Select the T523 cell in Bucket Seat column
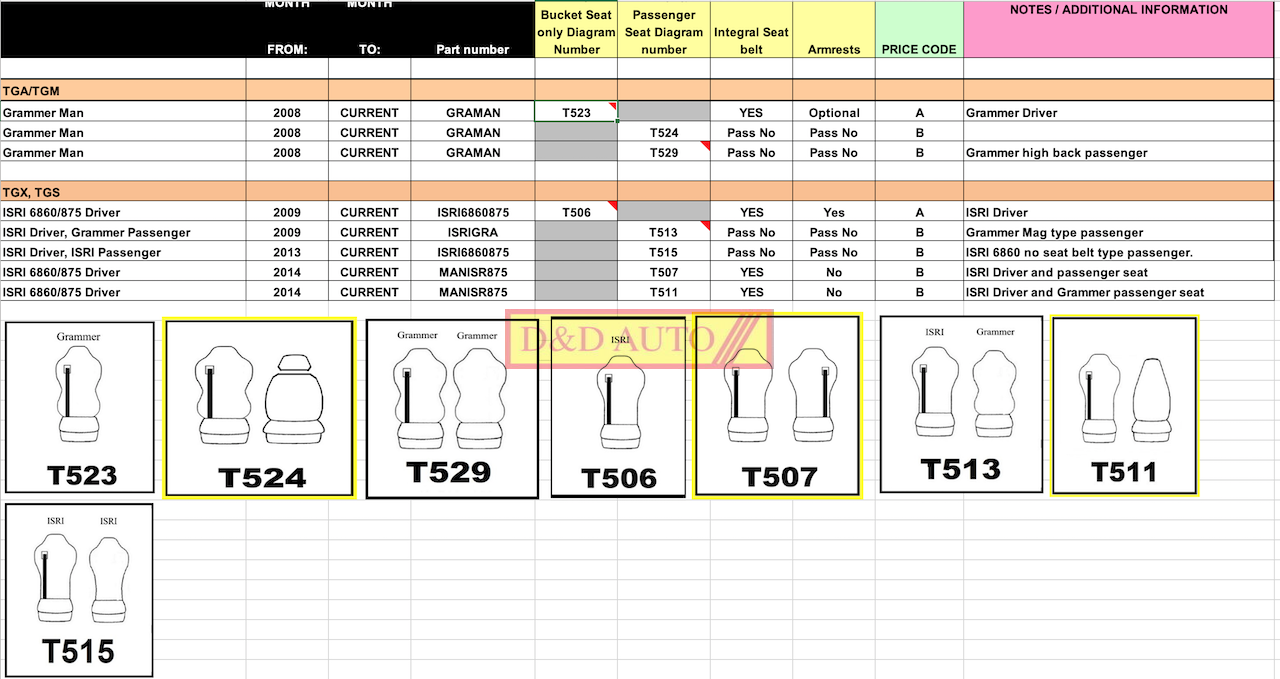Image resolution: width=1280 pixels, height=679 pixels. click(576, 112)
